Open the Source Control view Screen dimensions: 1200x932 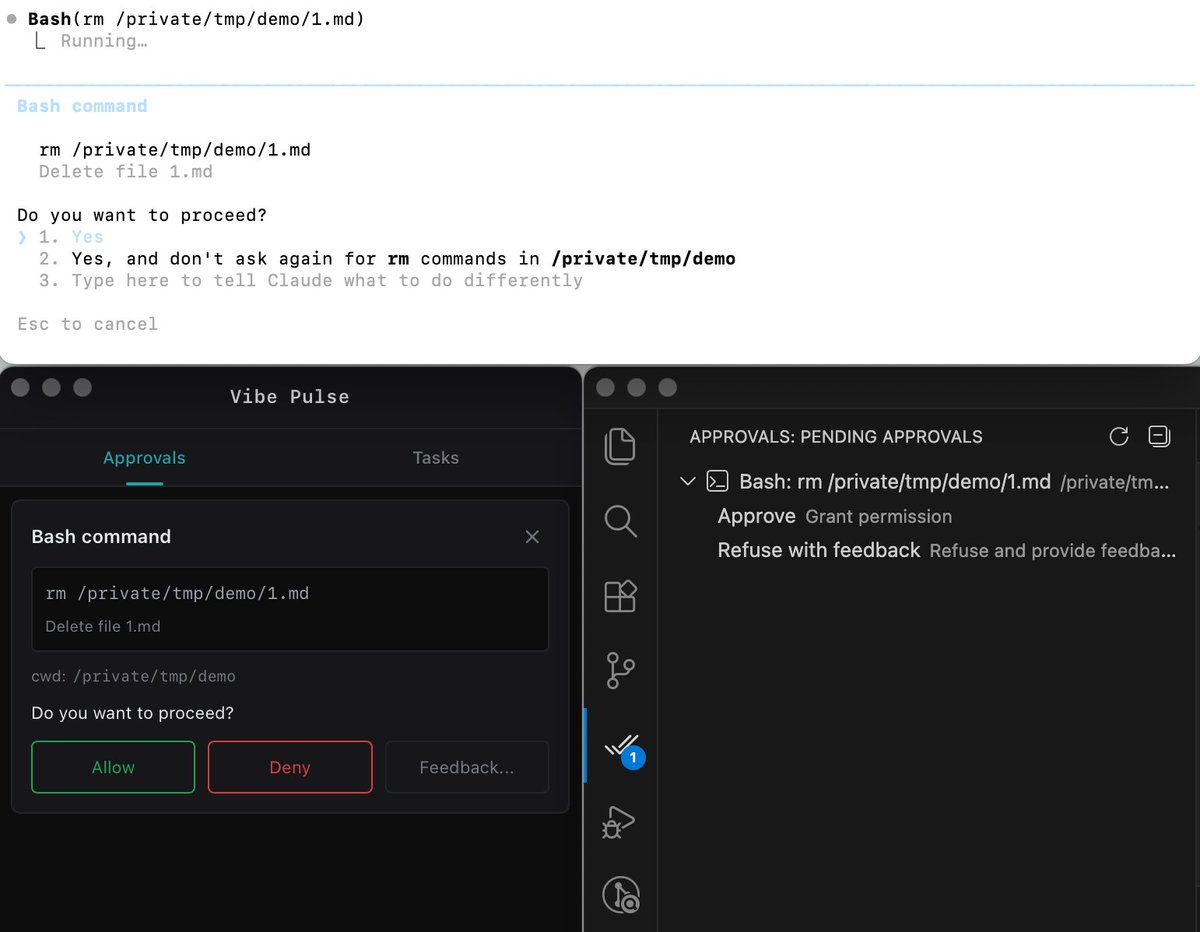click(x=620, y=671)
